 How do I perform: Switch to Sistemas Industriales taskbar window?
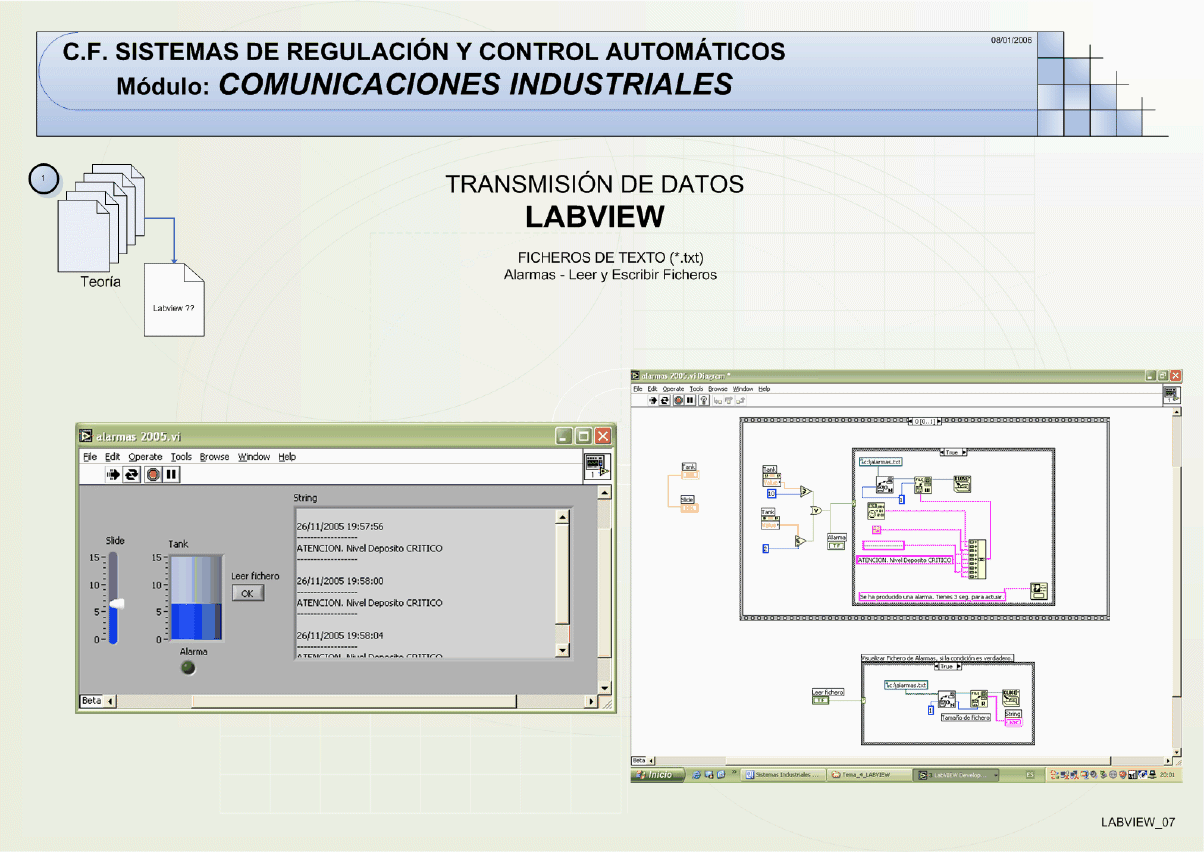(781, 775)
